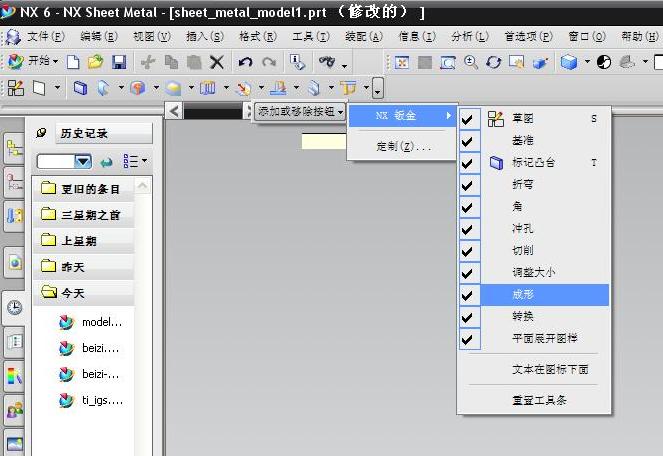
Task: Expand the 三星期之前 folder
Action: 84,215
